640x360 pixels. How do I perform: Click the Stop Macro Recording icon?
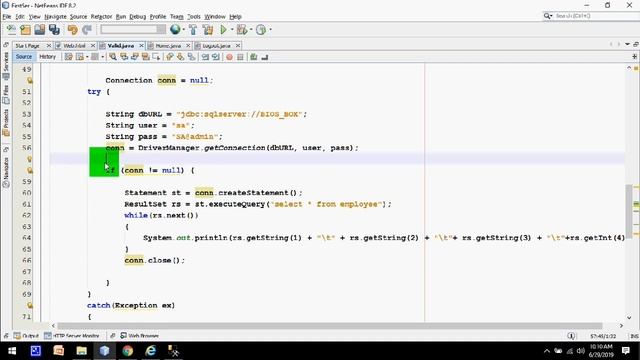click(240, 57)
